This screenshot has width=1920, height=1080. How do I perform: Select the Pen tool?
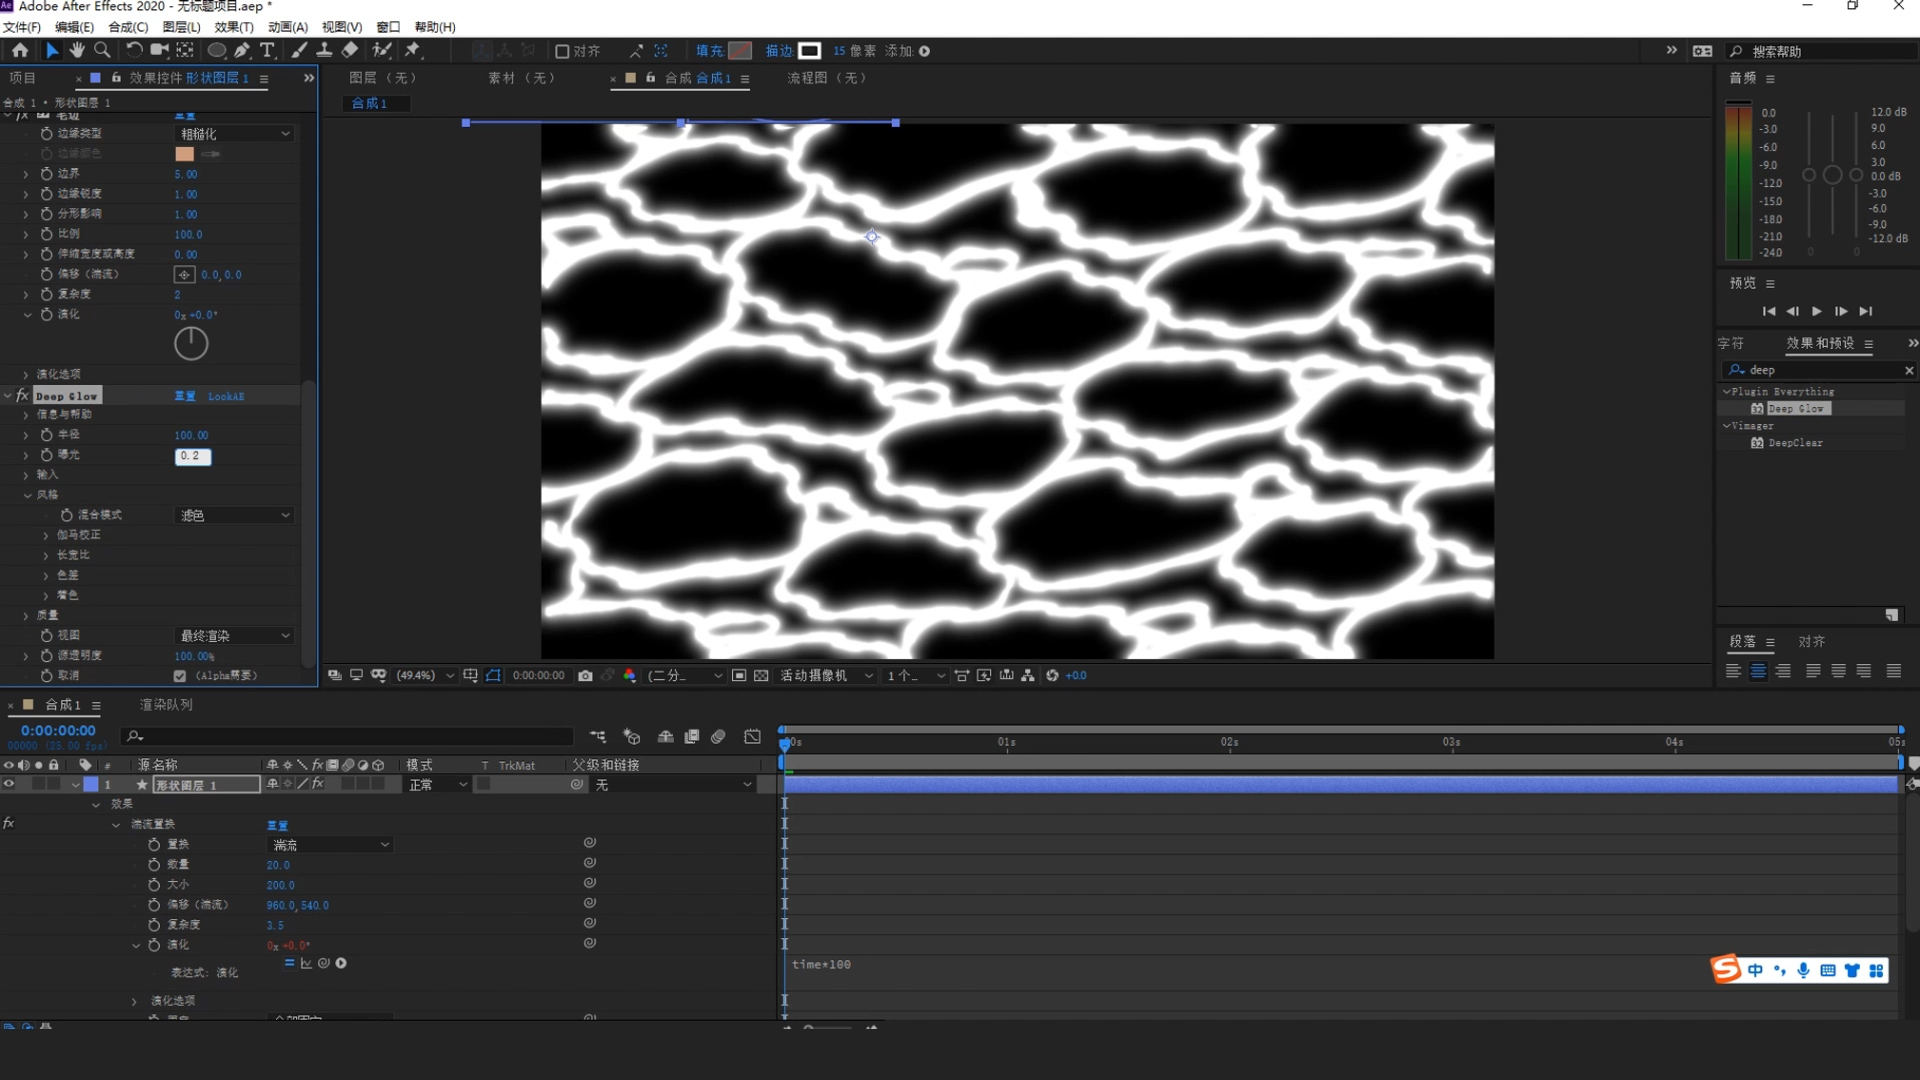point(242,50)
